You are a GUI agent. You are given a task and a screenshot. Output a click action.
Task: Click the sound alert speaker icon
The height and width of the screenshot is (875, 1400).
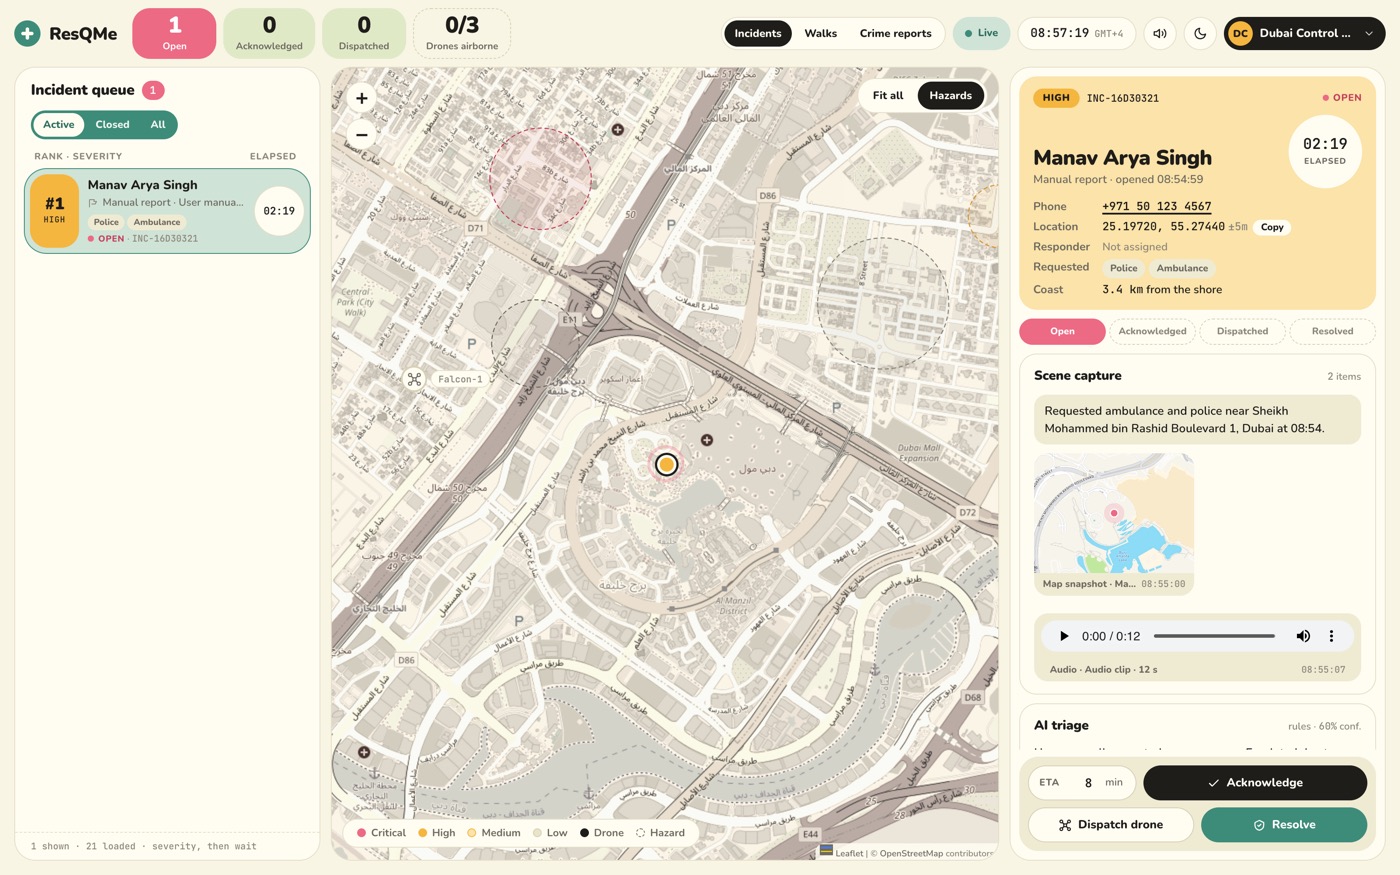(x=1159, y=33)
